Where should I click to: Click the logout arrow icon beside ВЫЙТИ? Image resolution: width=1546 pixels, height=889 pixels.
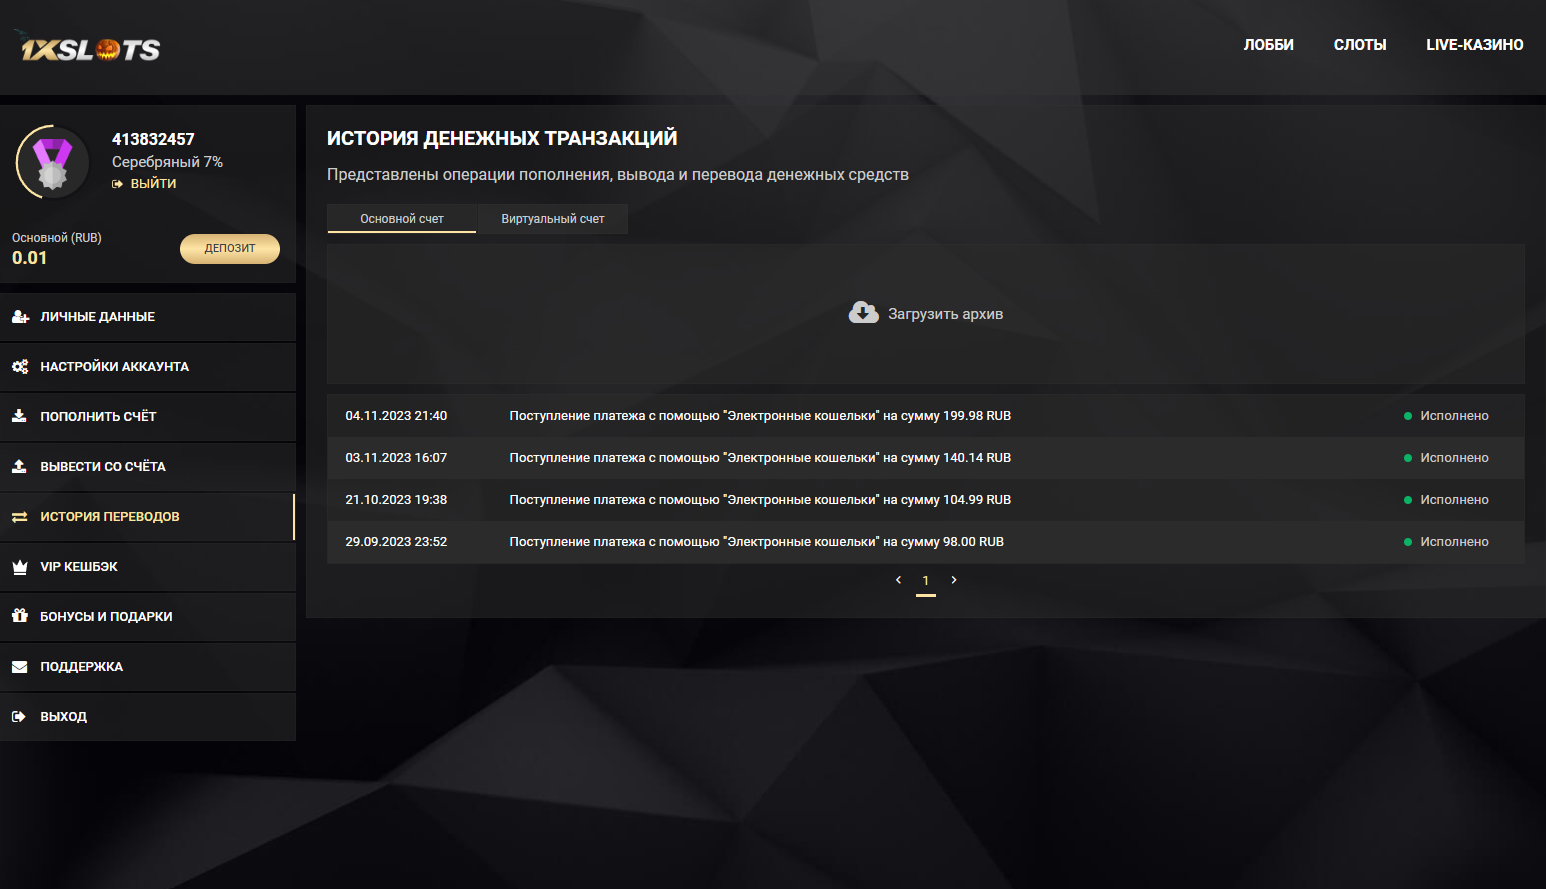point(117,184)
